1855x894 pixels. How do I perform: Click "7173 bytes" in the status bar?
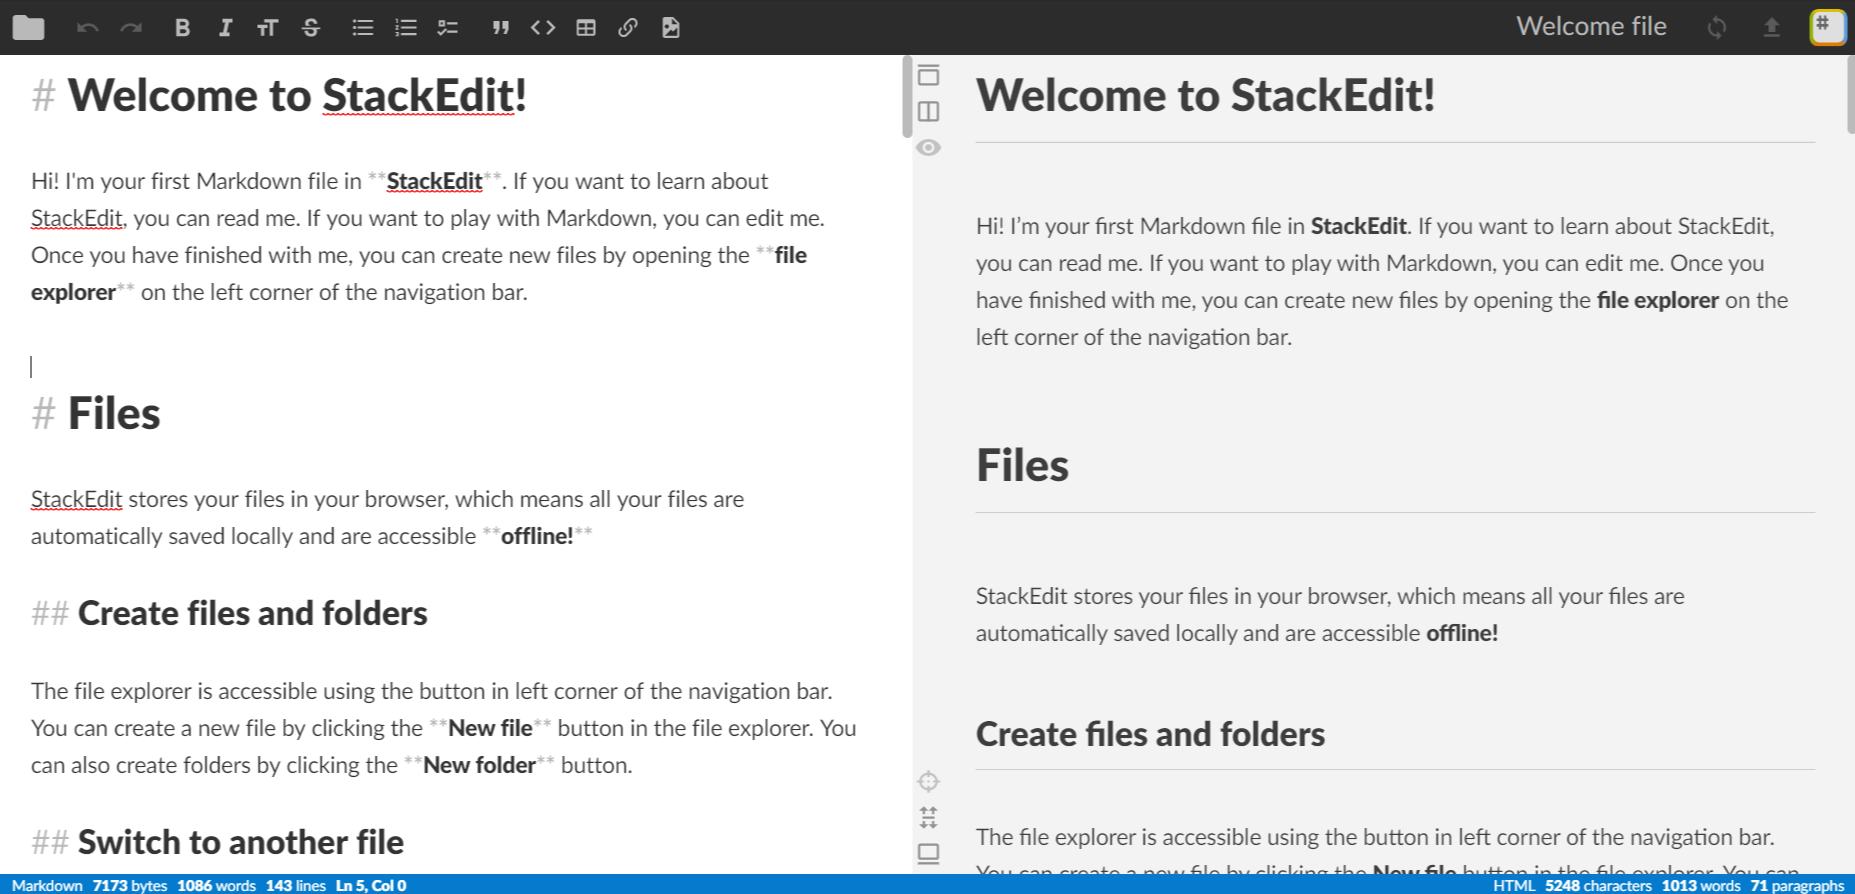[x=130, y=885]
